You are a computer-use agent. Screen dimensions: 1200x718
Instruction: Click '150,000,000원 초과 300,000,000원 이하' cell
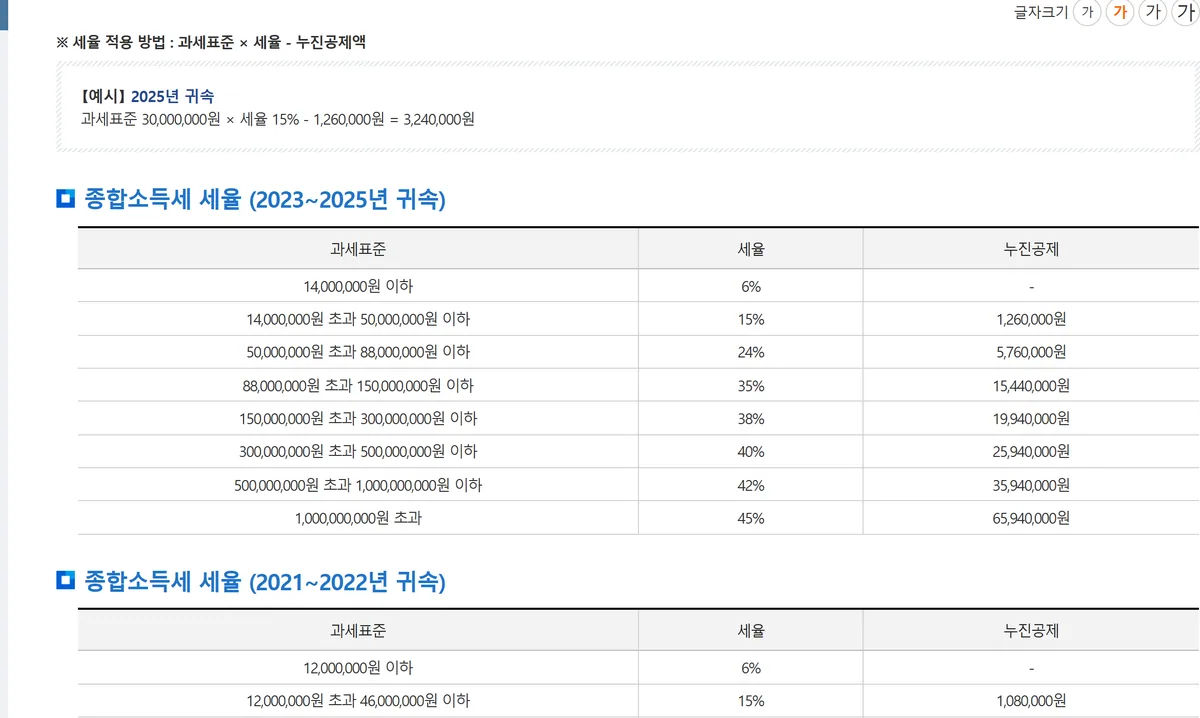tap(358, 418)
